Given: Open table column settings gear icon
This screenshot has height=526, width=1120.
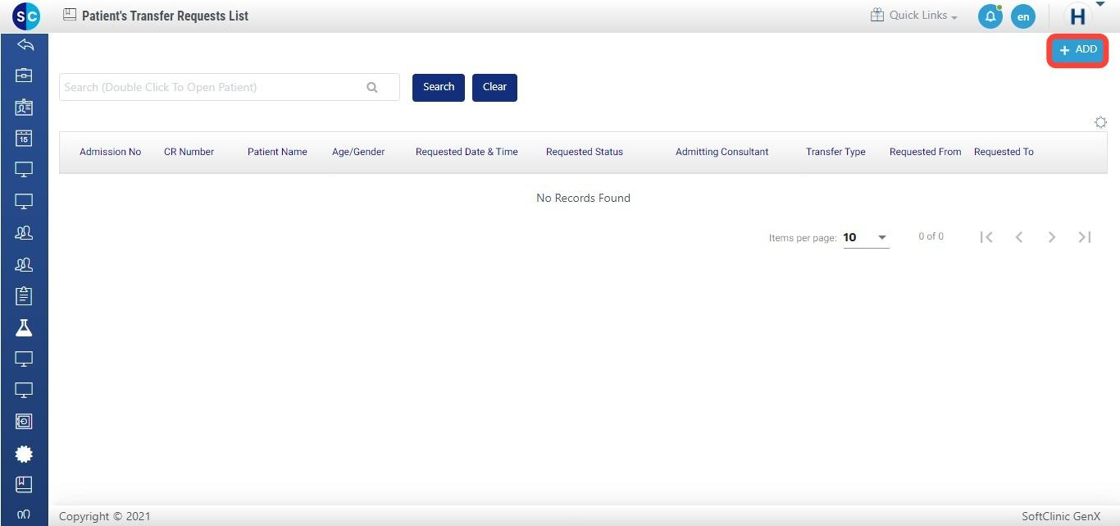Looking at the screenshot, I should (1100, 122).
